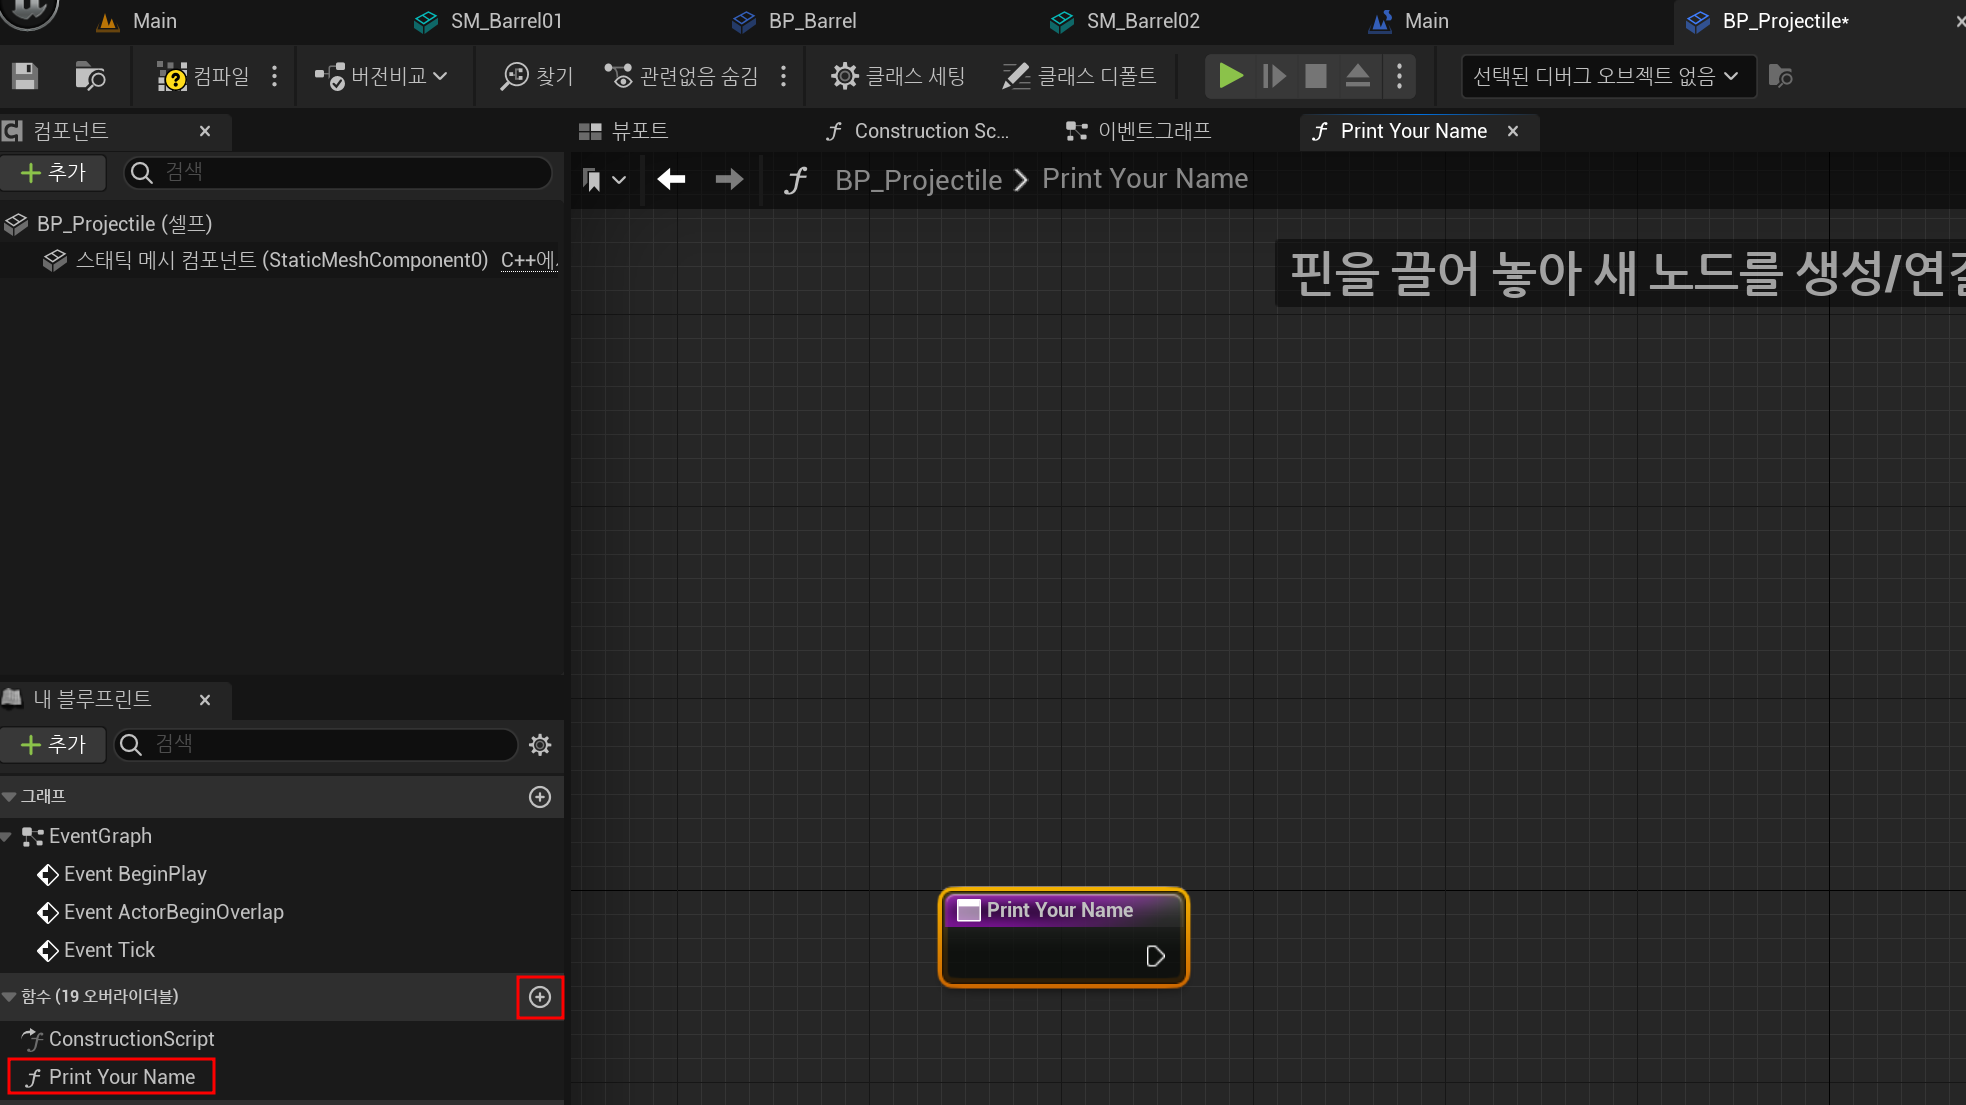This screenshot has height=1105, width=1966.
Task: Click the Stop simulation square icon
Action: 1316,76
